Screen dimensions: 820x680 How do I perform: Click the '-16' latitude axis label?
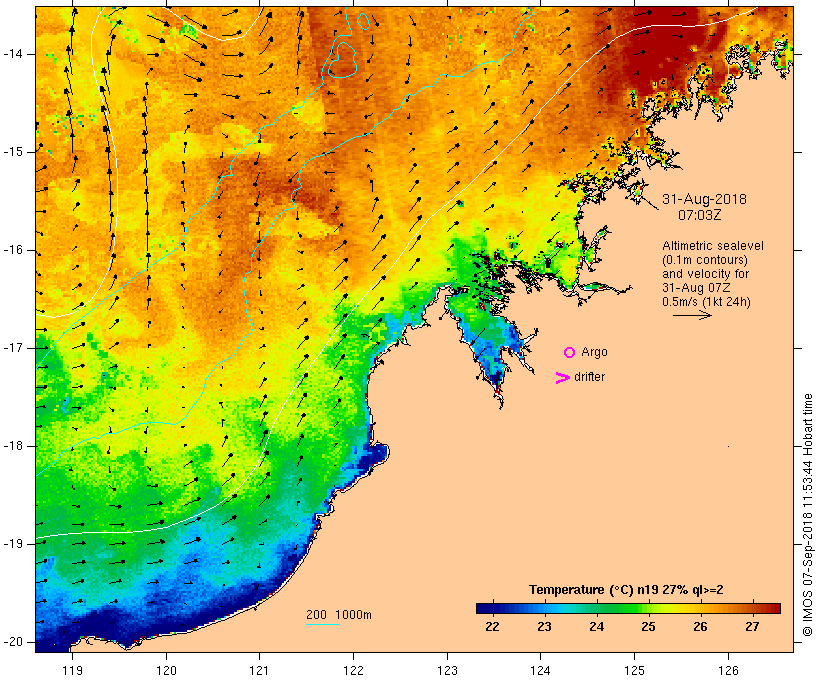[x=13, y=250]
